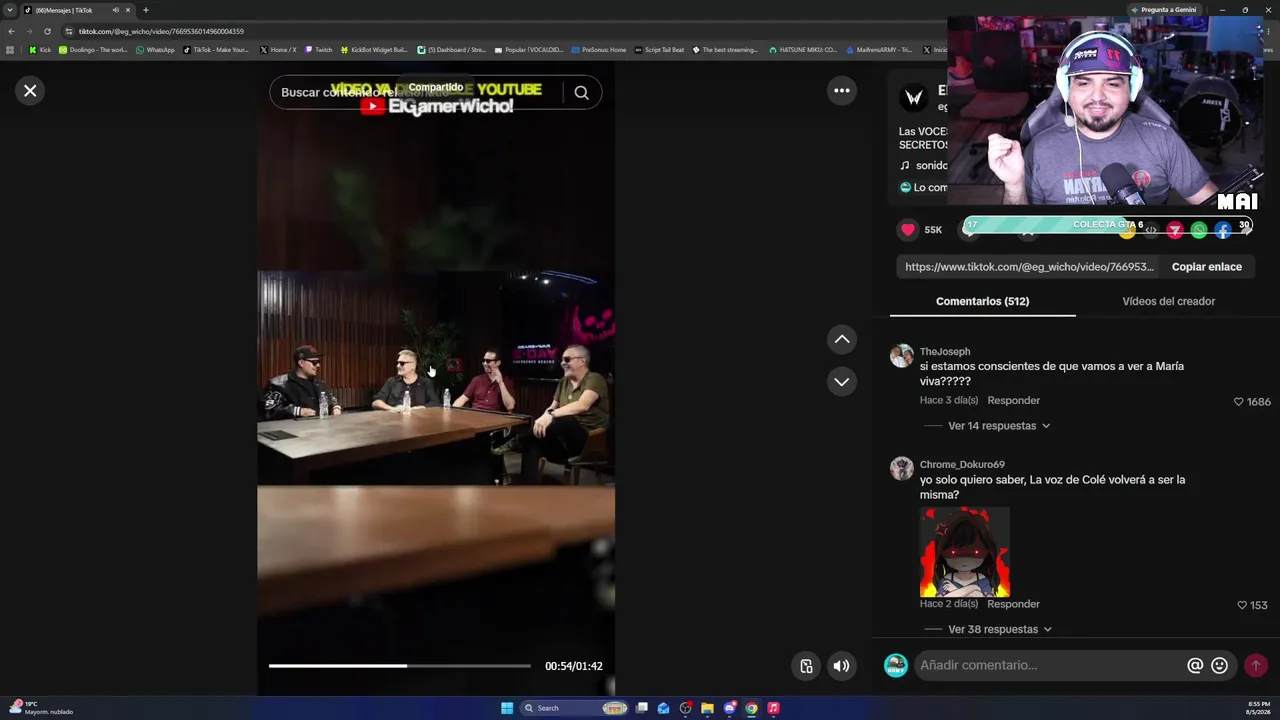Open the HATSUNE MIKU bookmark

803,50
